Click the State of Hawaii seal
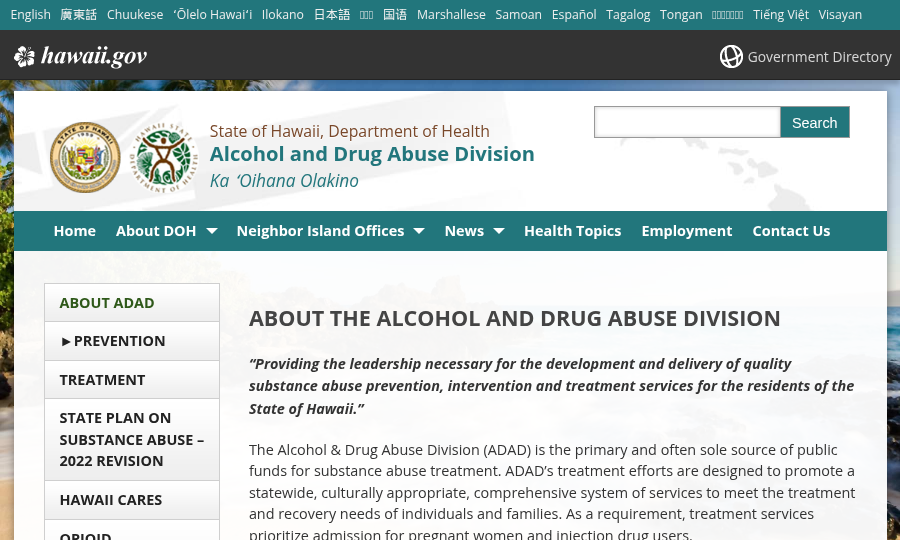Screen dimensions: 900x540 click(85, 157)
